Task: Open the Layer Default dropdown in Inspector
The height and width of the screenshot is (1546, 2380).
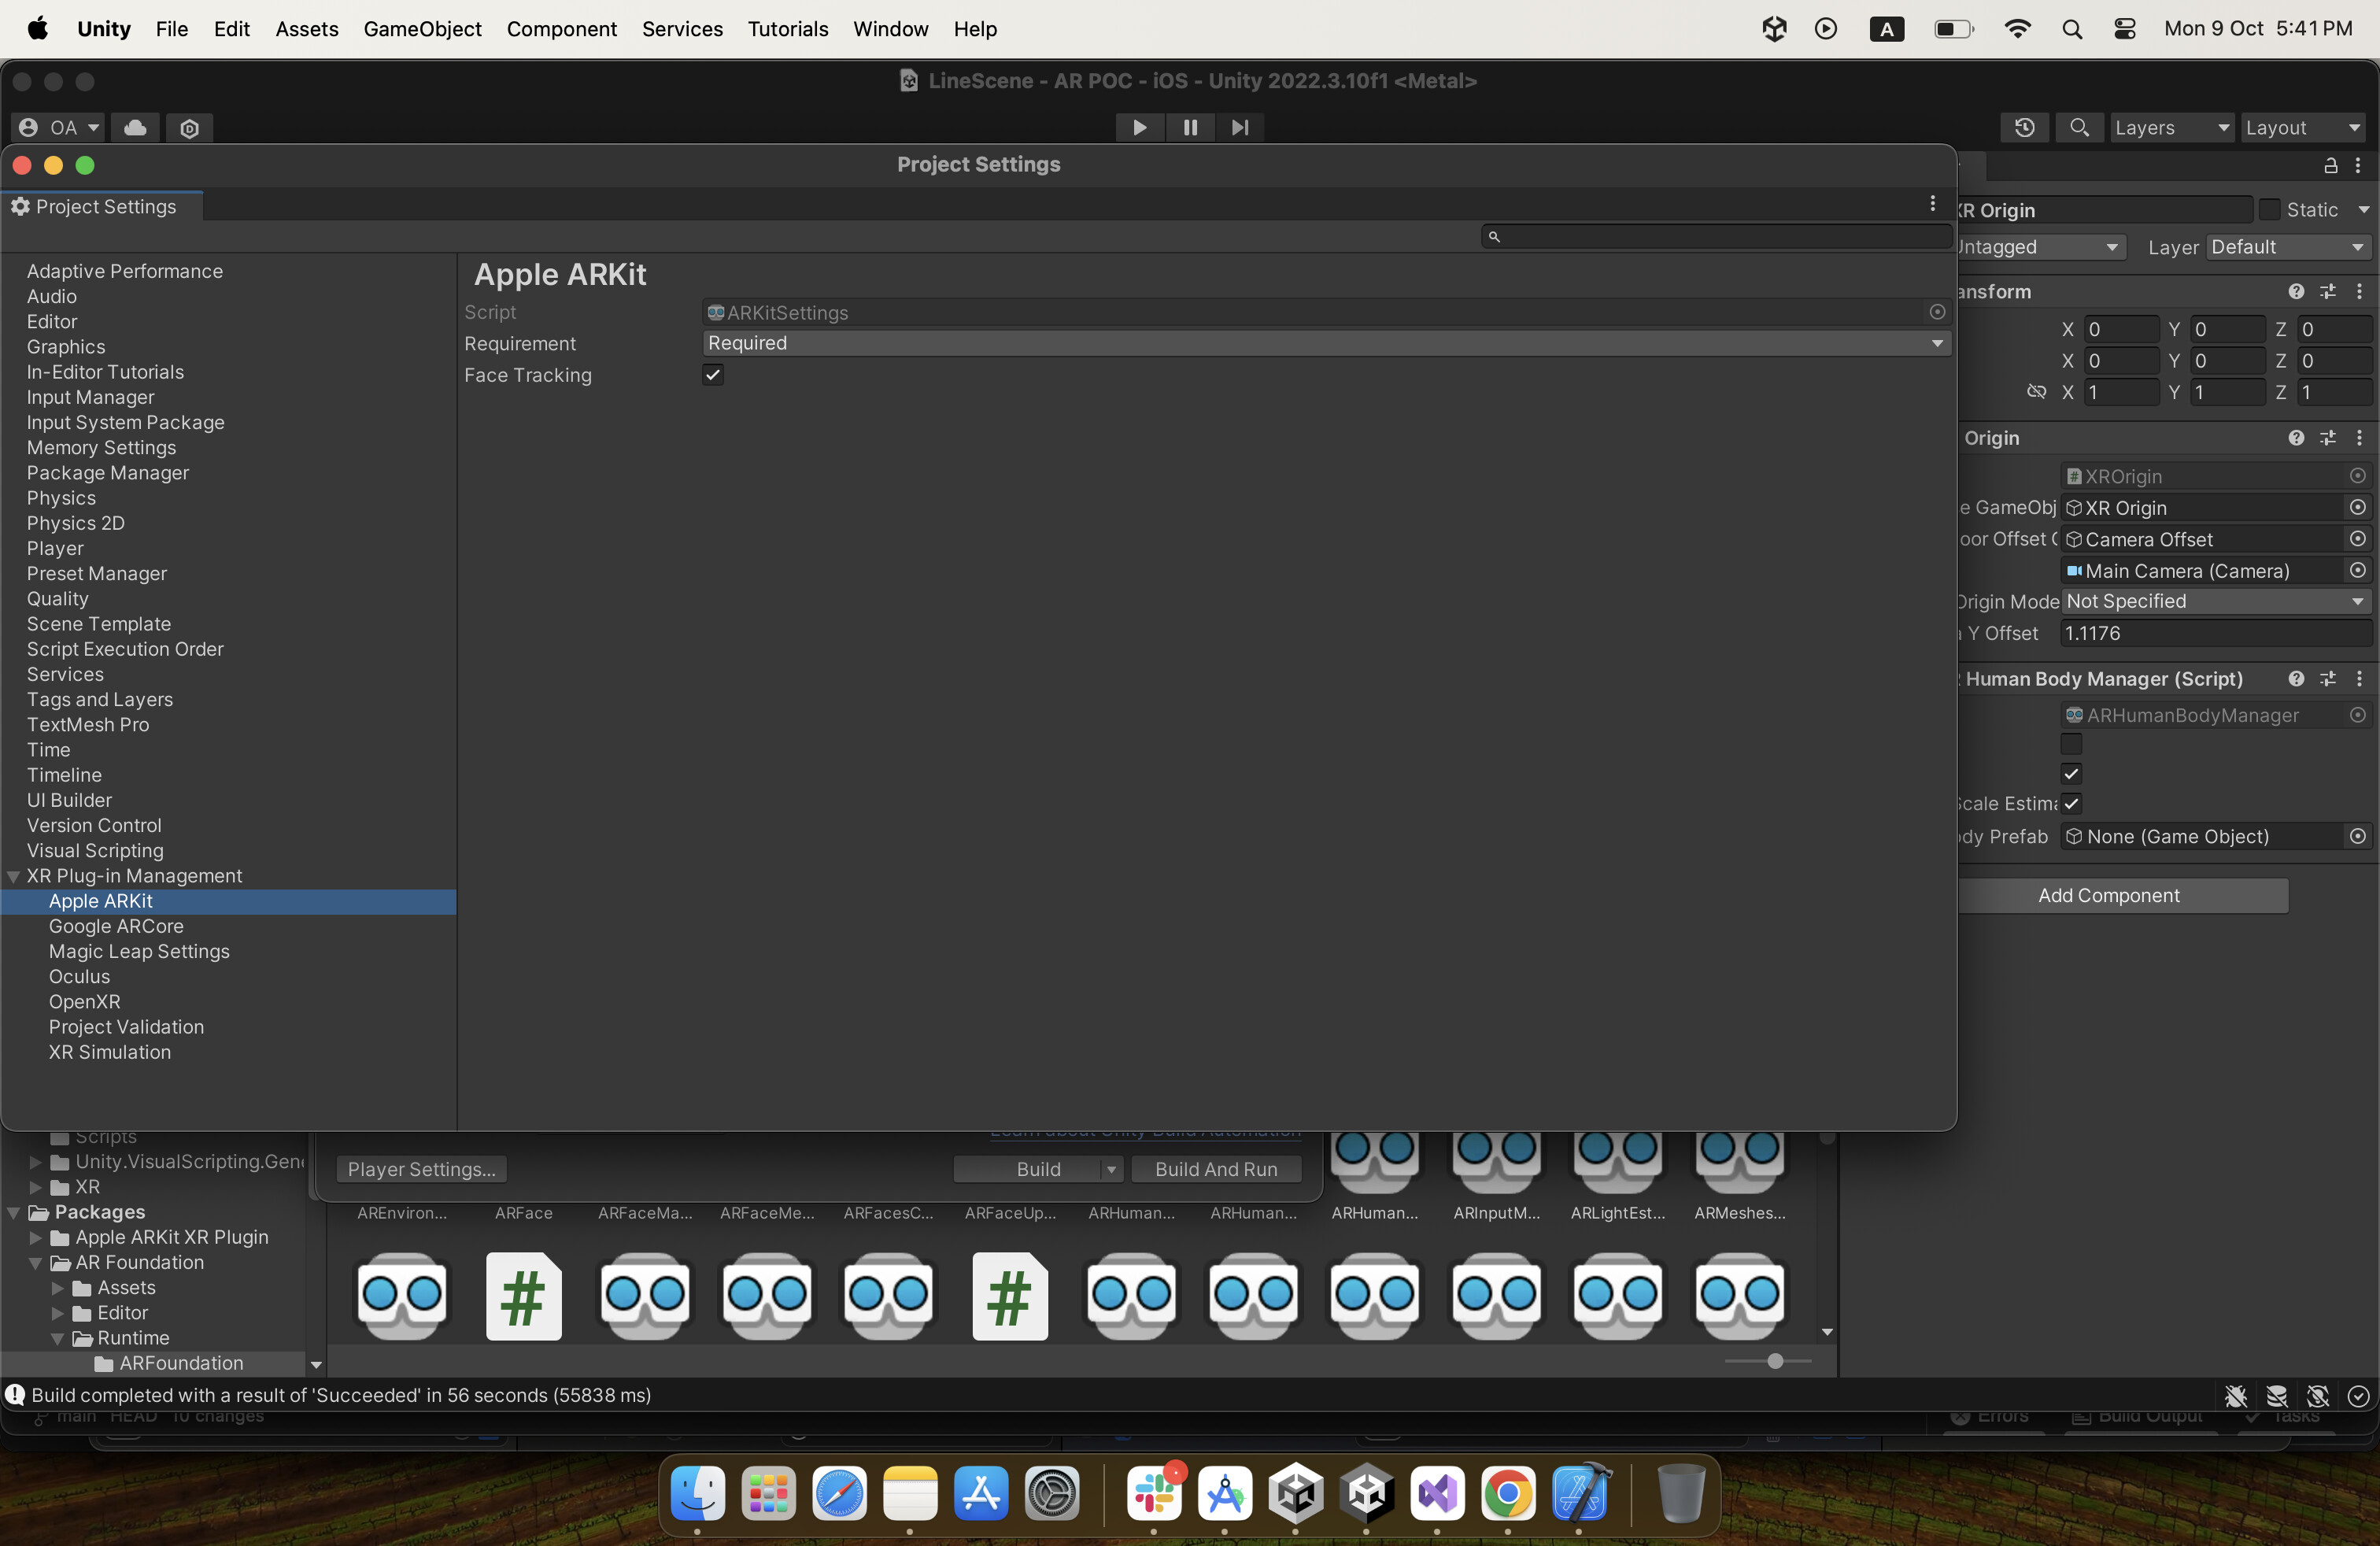Action: click(2288, 246)
